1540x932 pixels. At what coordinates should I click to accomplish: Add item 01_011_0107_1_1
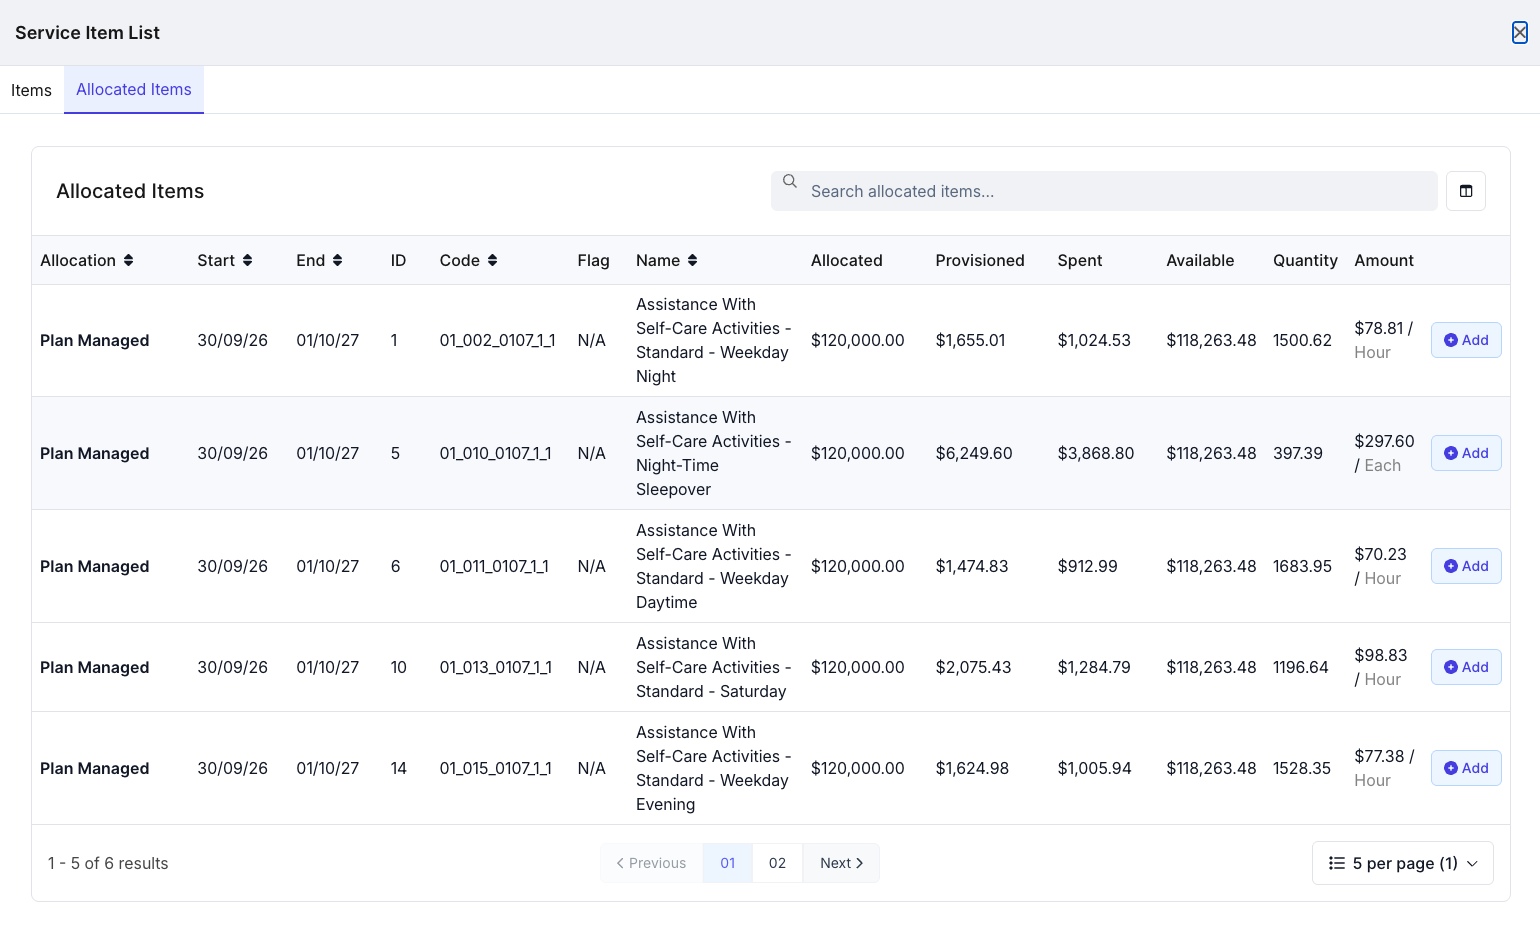click(1466, 566)
